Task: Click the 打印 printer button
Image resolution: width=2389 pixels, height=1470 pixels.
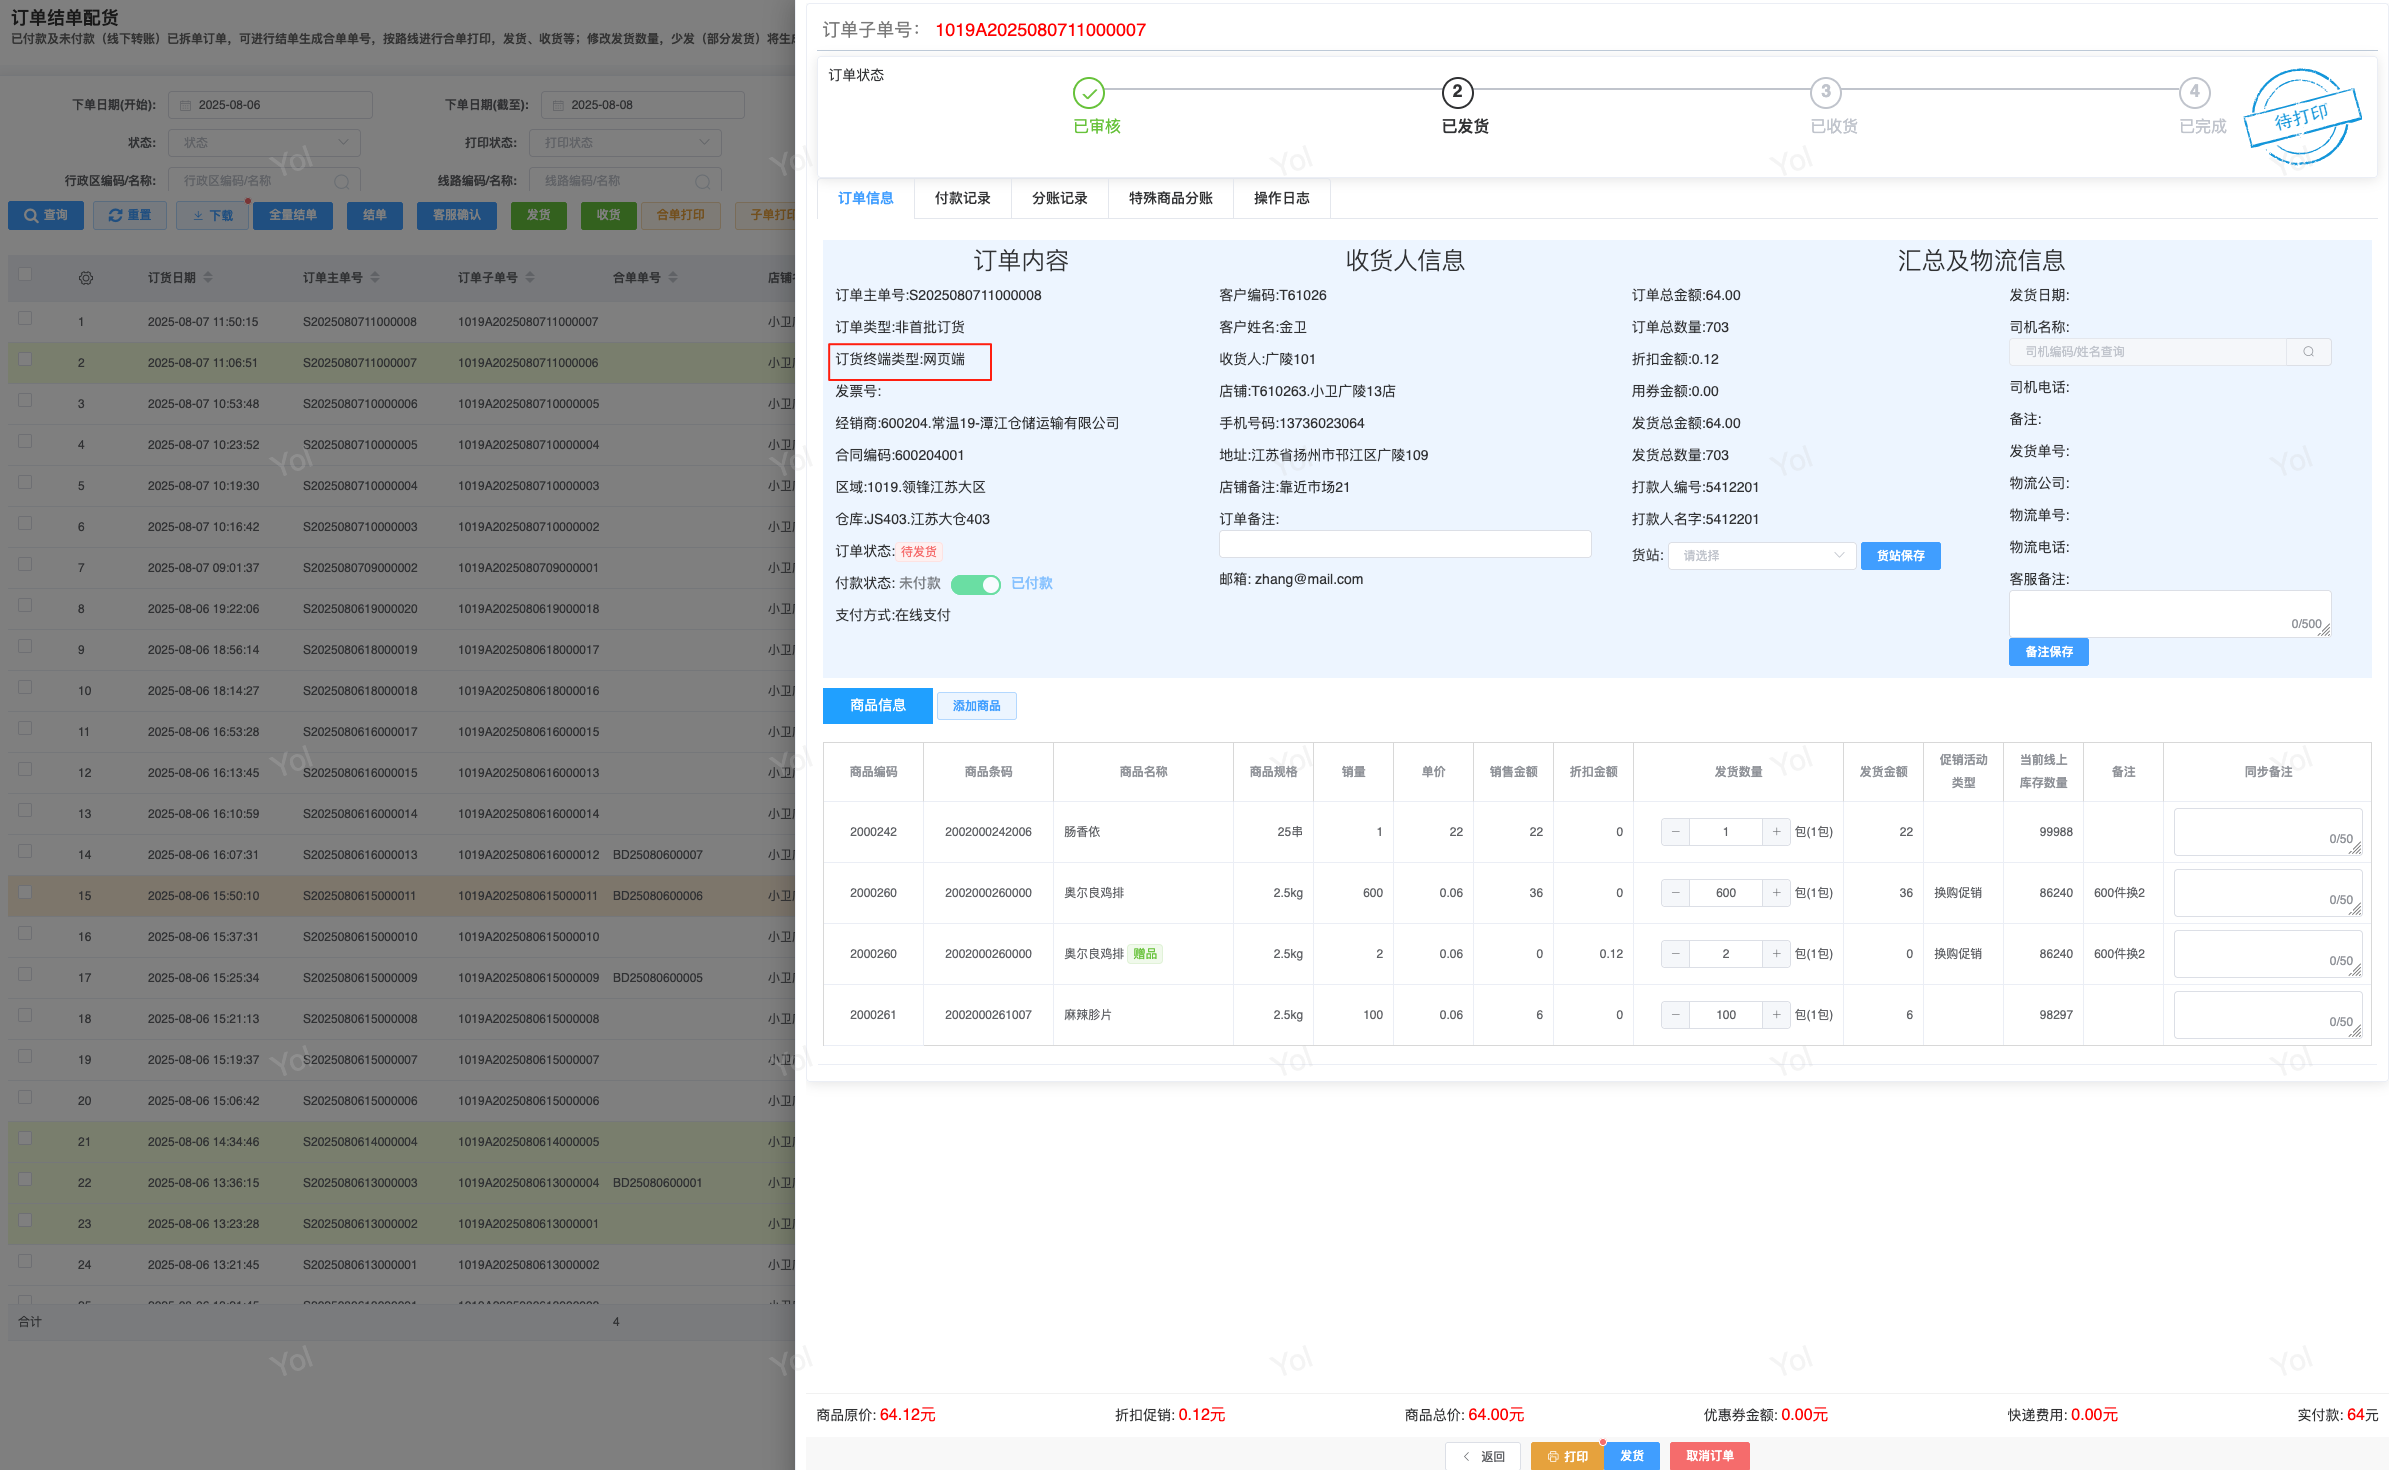Action: pyautogui.click(x=1567, y=1456)
